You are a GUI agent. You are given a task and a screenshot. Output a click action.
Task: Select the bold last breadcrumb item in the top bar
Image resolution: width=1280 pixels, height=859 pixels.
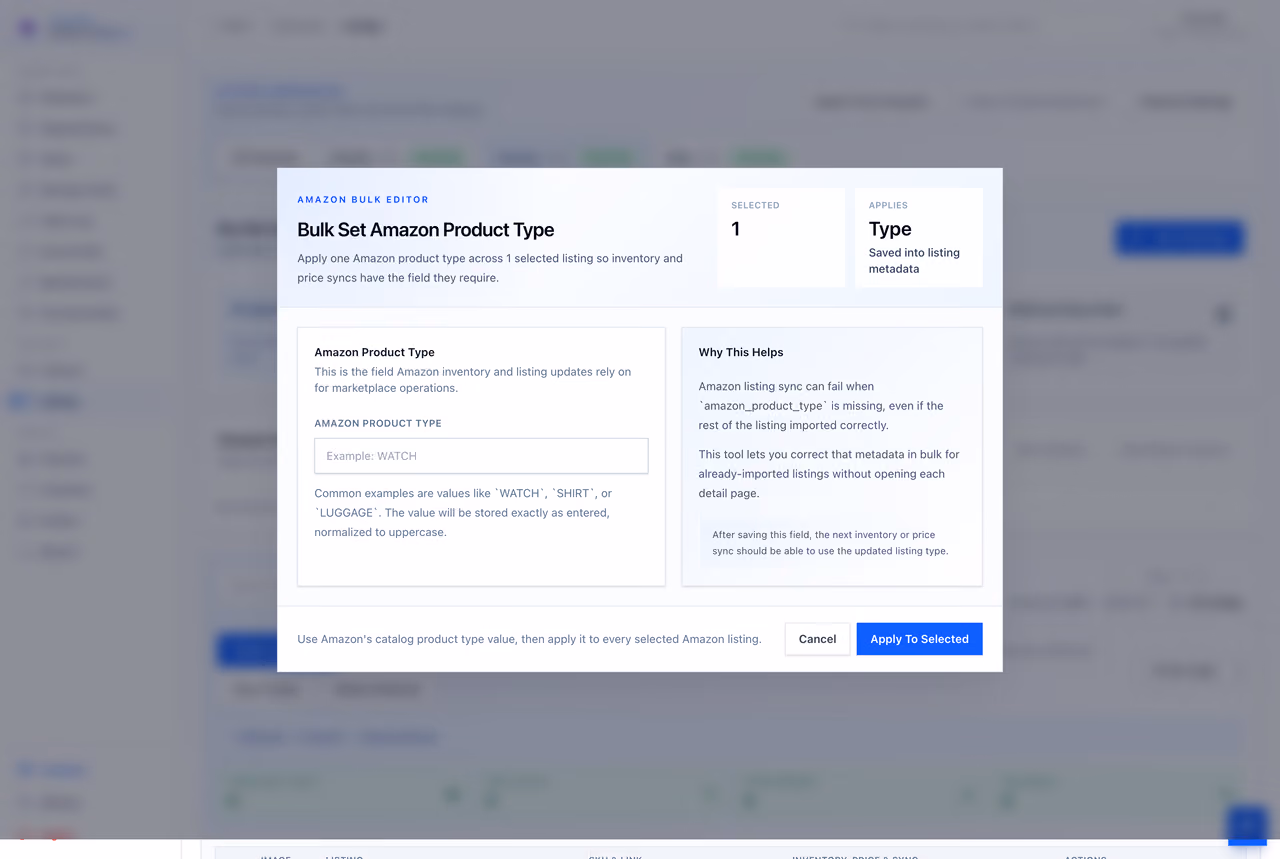point(363,27)
